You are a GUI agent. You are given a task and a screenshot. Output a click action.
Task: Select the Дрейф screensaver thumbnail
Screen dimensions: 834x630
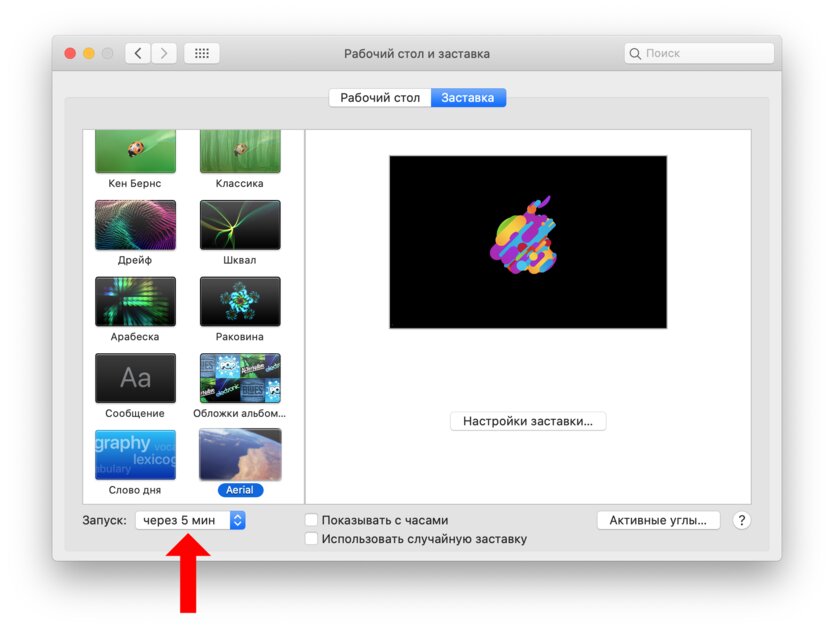click(135, 225)
